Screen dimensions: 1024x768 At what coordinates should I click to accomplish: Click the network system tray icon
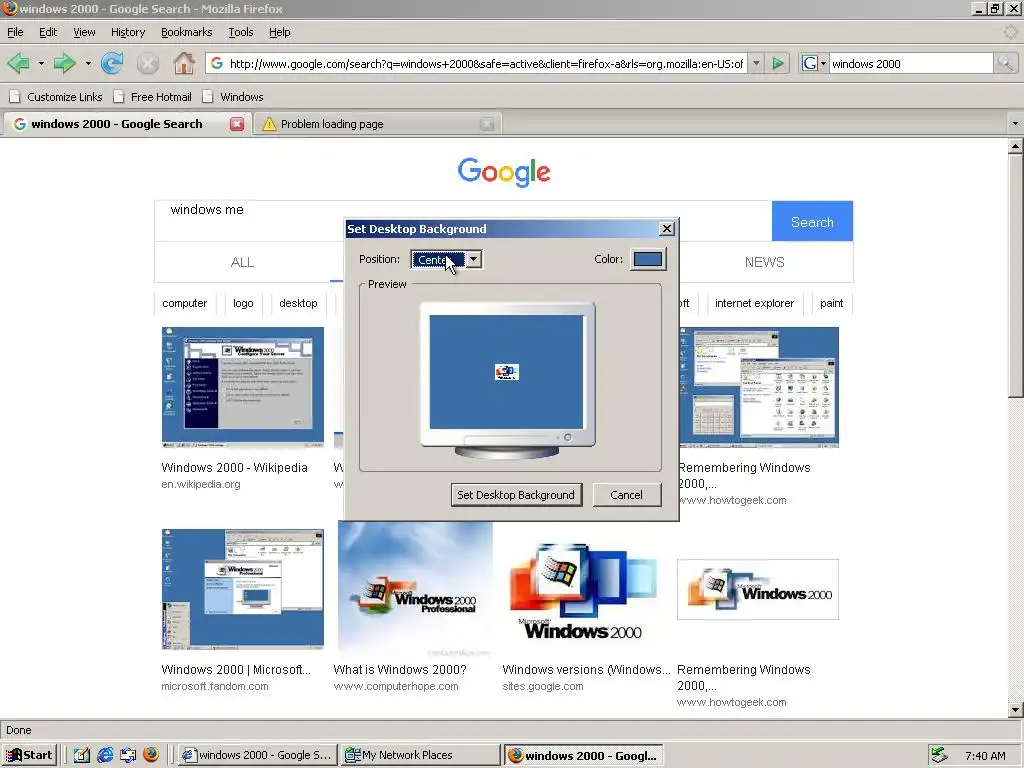[939, 755]
